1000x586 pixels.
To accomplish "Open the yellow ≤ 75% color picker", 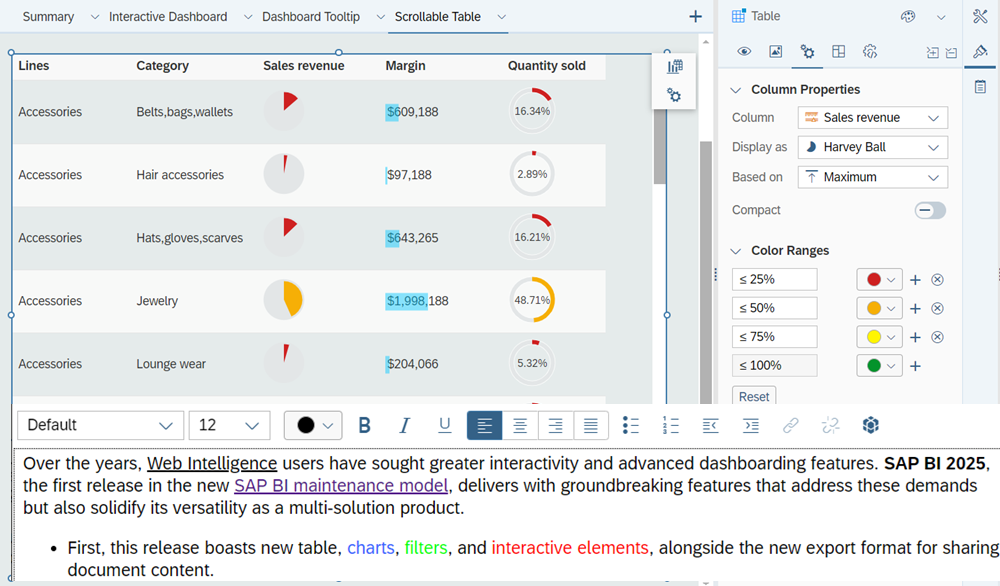I will pyautogui.click(x=879, y=337).
